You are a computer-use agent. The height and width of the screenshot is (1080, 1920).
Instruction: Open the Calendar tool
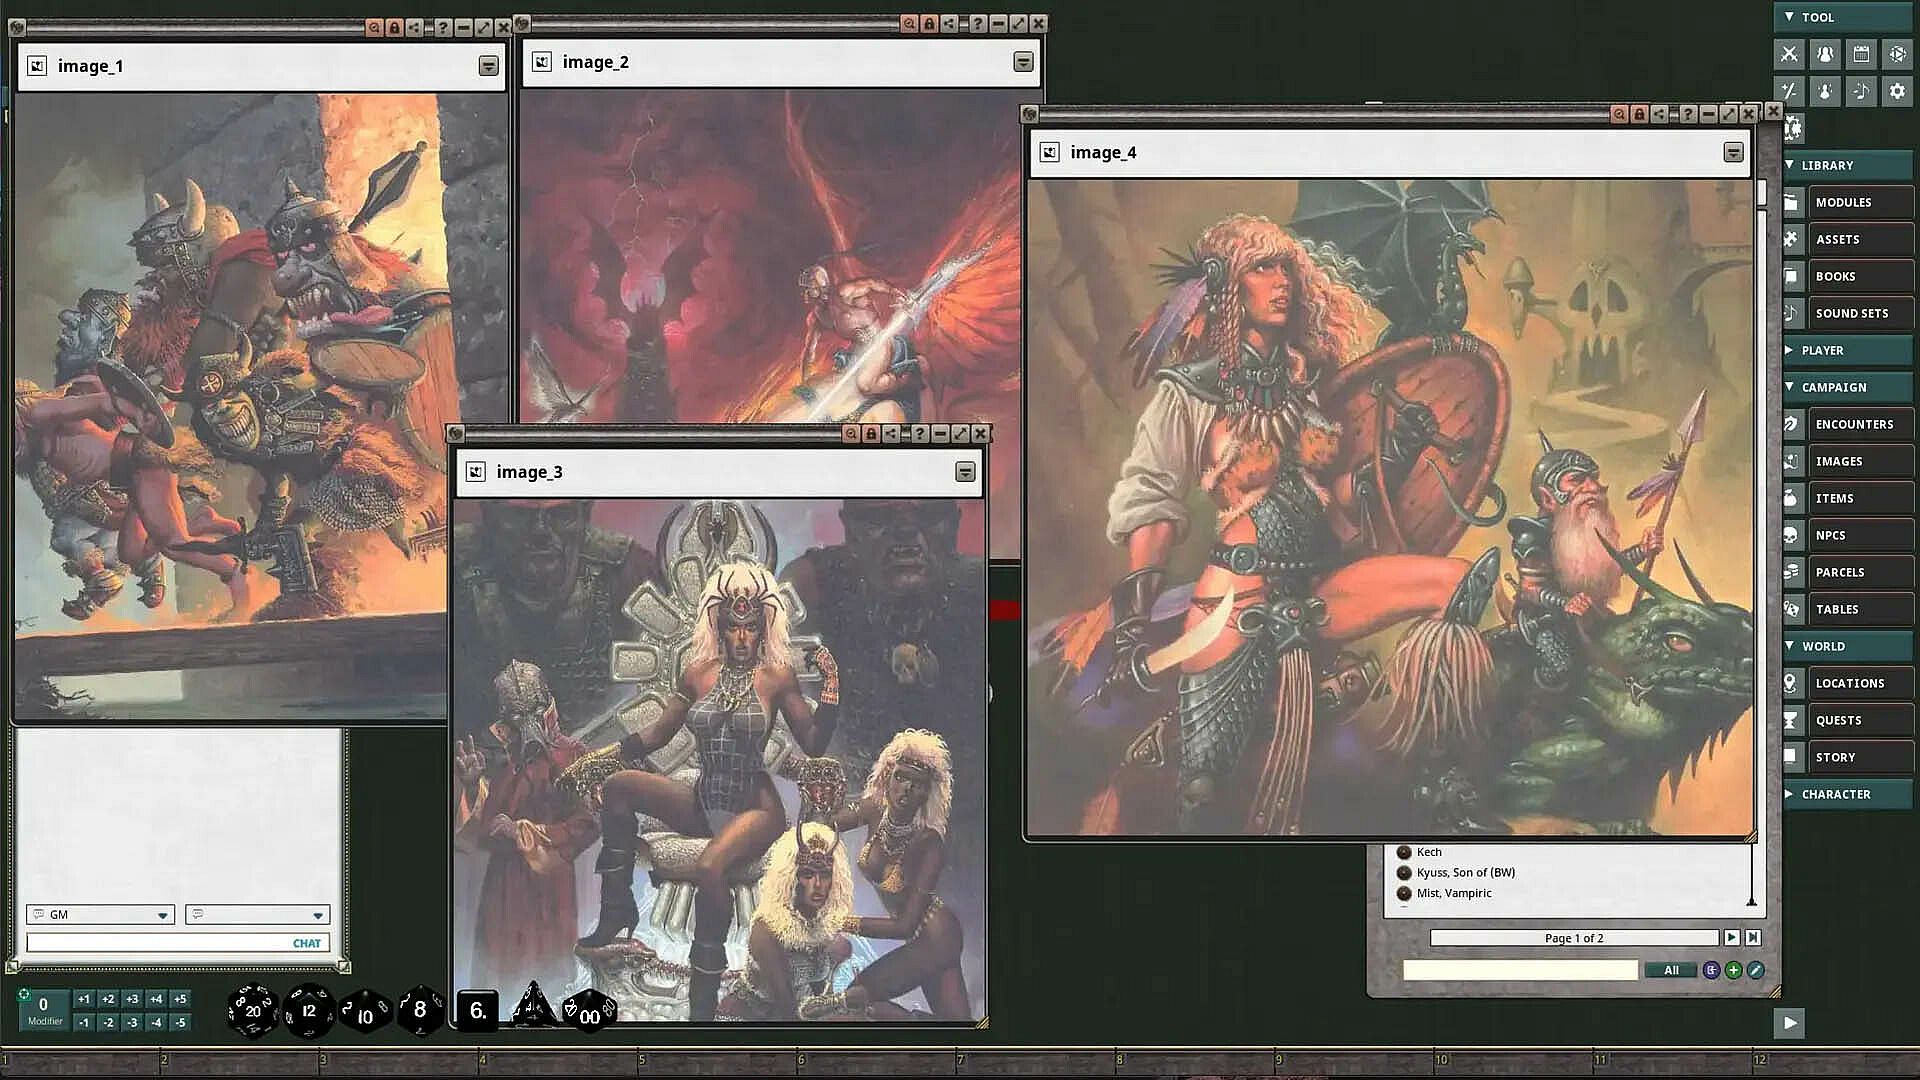(x=1861, y=54)
